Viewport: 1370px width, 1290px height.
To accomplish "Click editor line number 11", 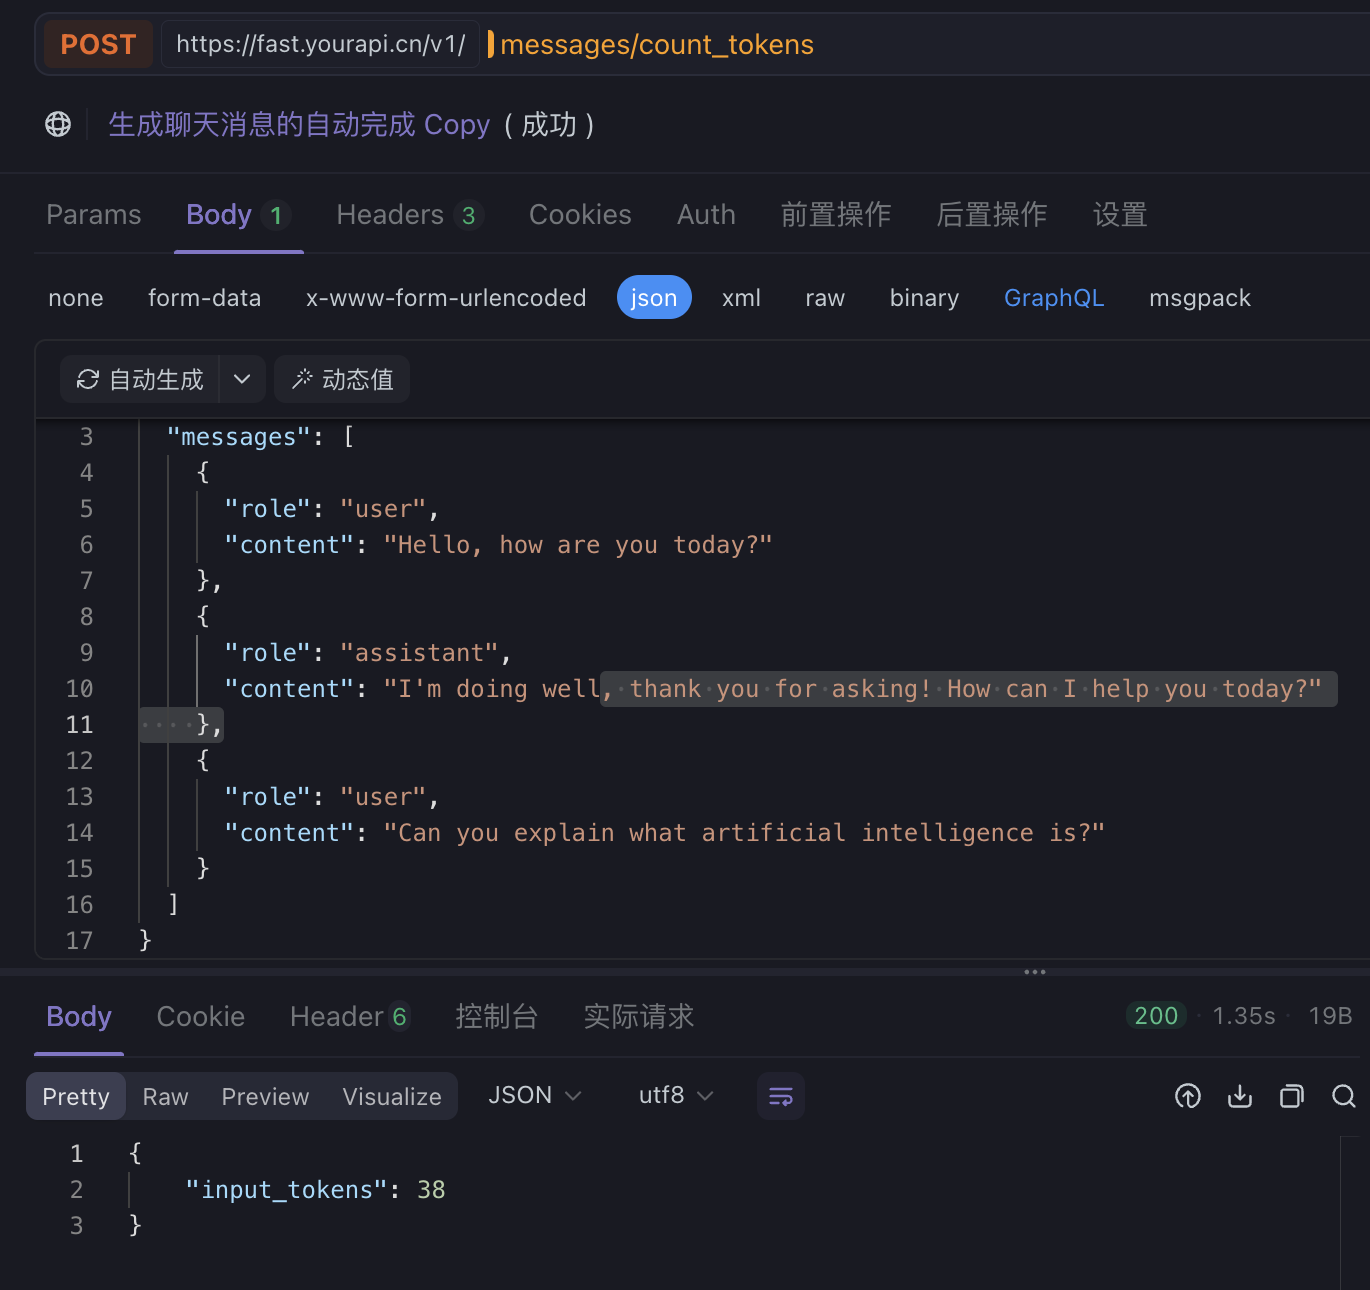I will 79,725.
